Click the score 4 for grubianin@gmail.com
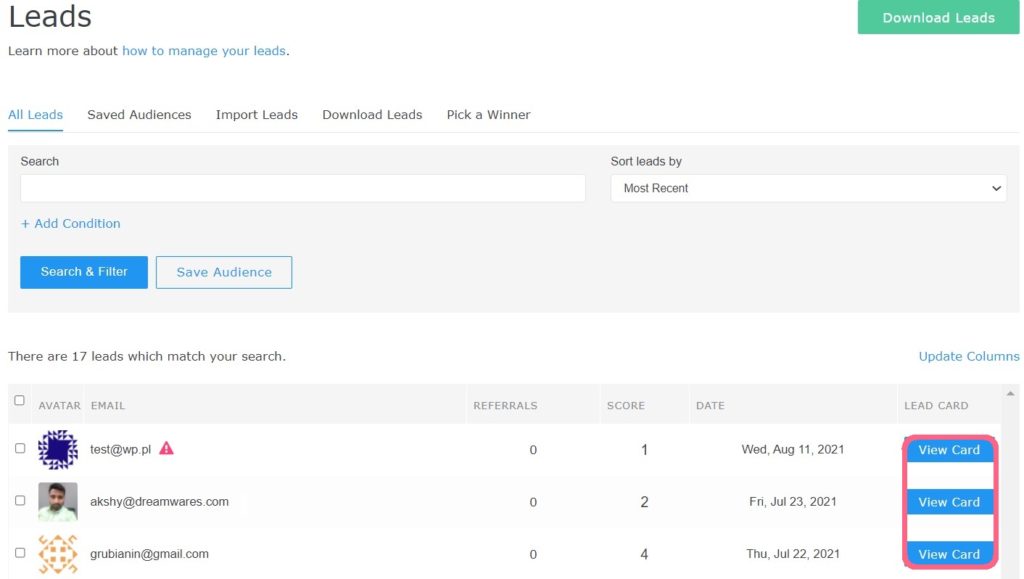This screenshot has height=579, width=1024. click(644, 554)
